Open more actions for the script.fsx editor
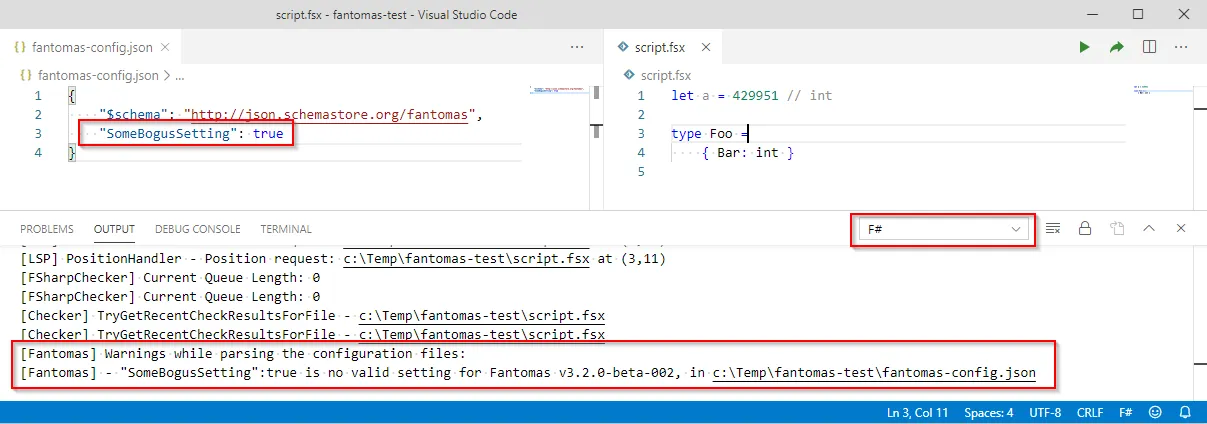Screen dimensions: 1207x424 coord(1181,47)
